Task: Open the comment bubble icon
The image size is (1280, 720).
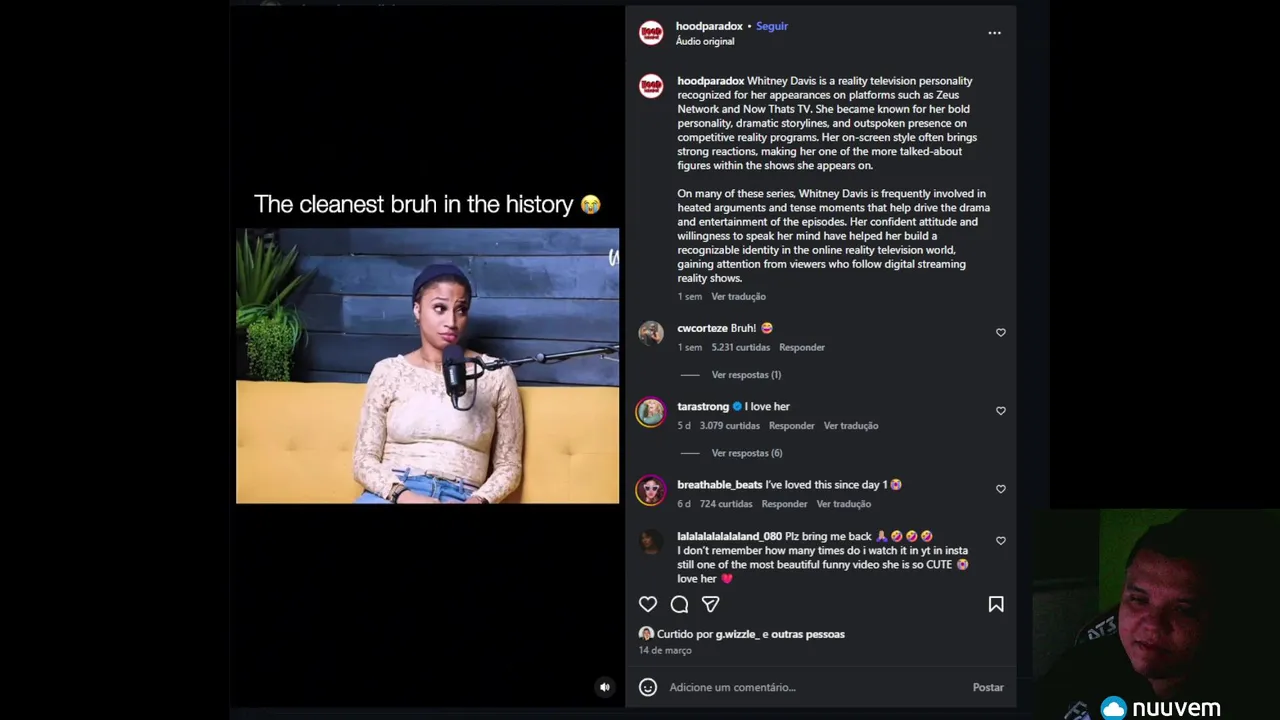Action: point(679,604)
